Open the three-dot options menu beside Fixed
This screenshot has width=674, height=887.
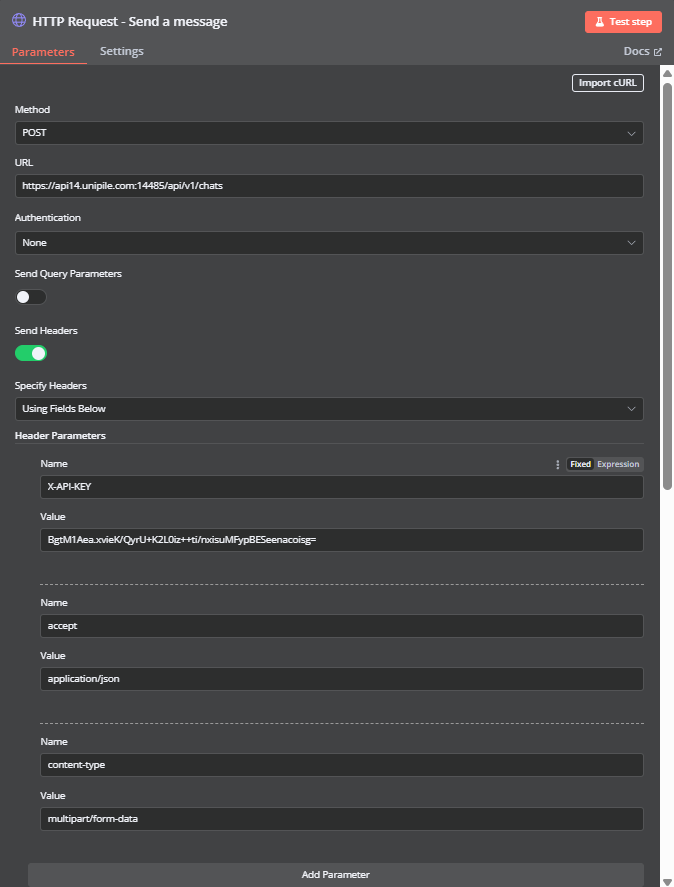[x=557, y=464]
